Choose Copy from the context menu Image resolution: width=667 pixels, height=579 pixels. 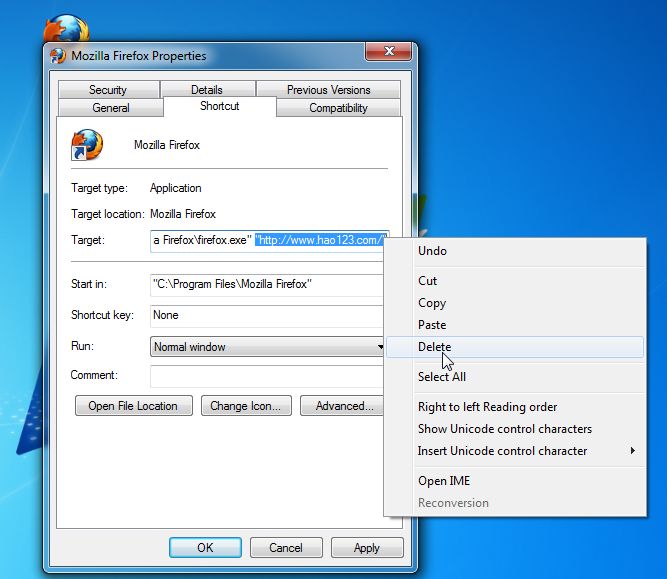(x=515, y=303)
